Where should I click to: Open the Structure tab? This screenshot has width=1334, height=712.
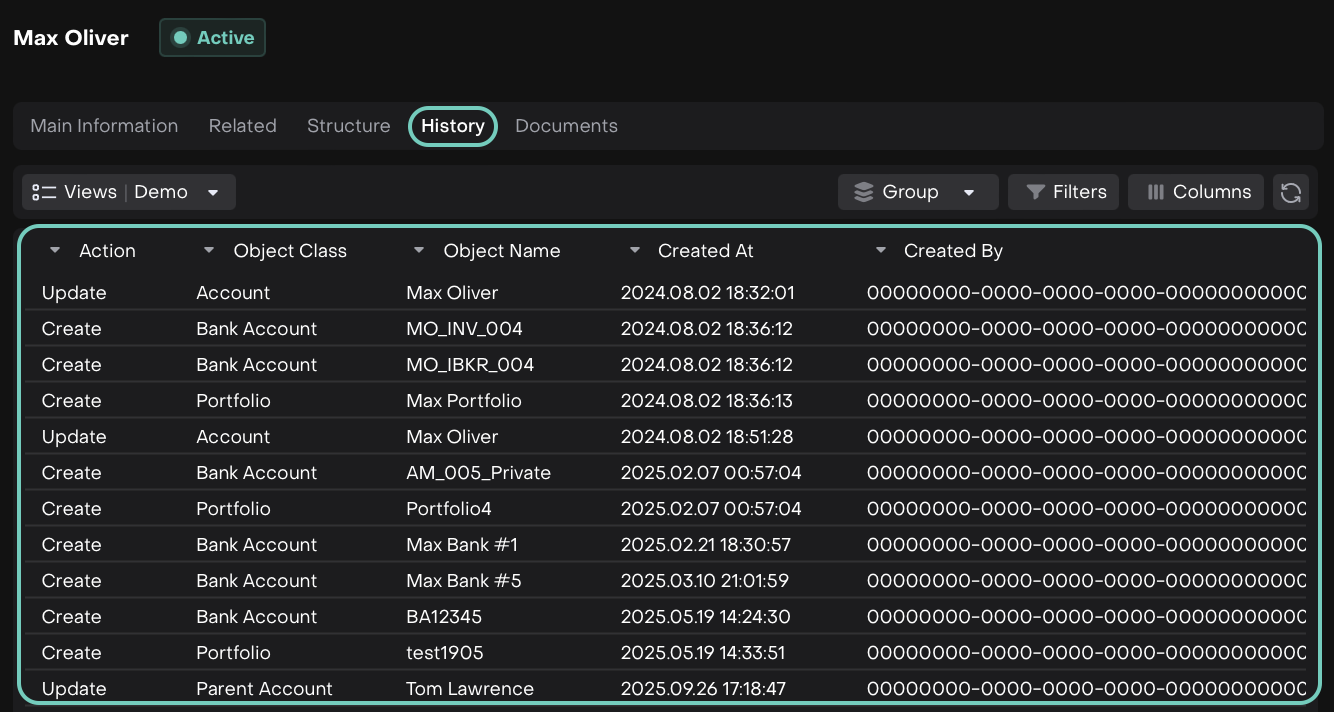pos(348,126)
